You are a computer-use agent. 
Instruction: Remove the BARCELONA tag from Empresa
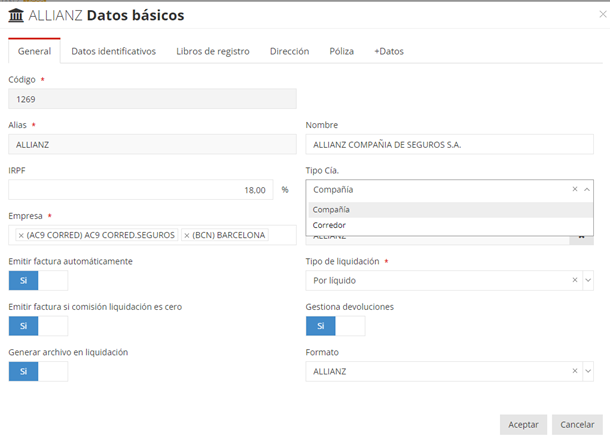point(187,235)
